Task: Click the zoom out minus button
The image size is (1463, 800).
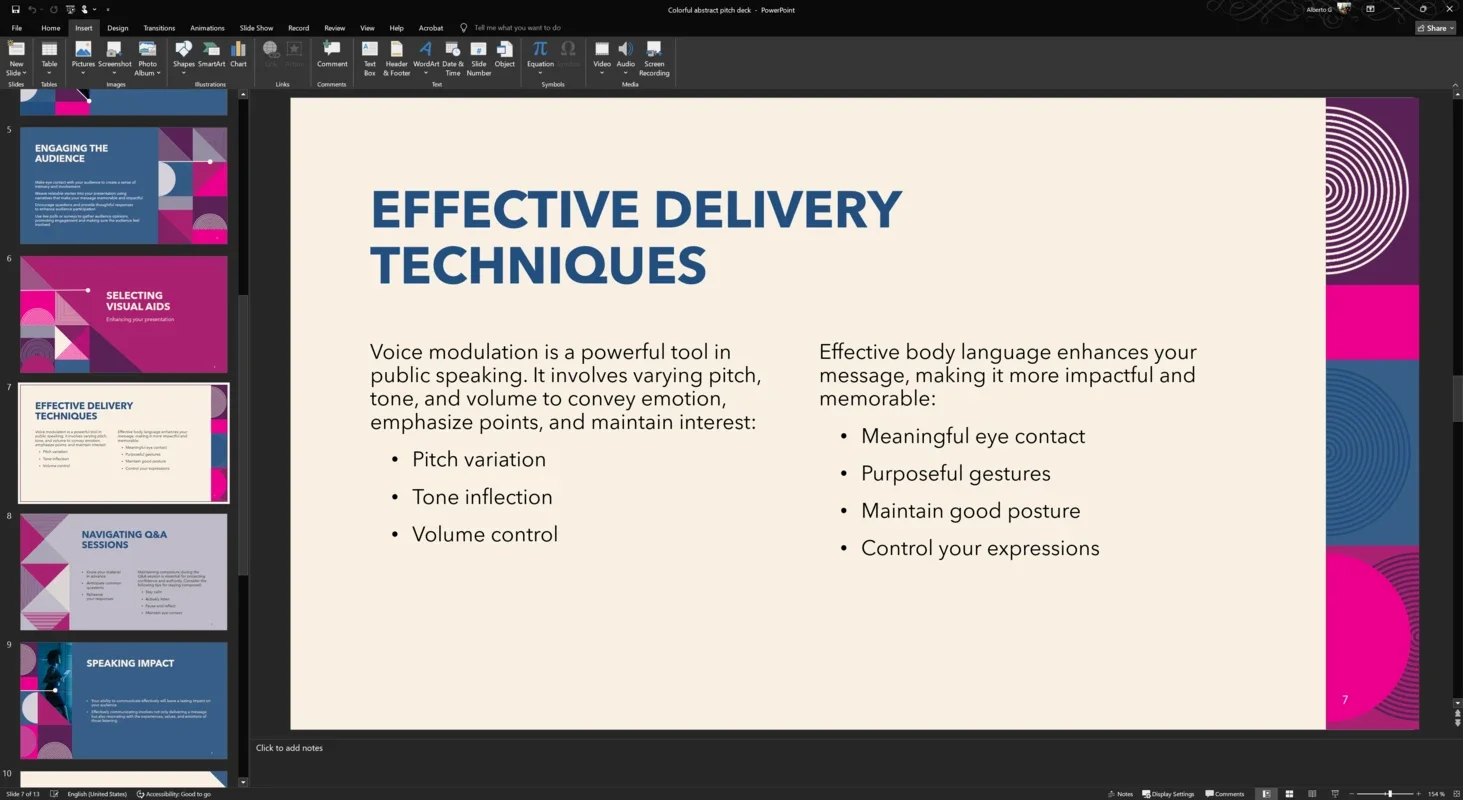Action: point(1351,794)
